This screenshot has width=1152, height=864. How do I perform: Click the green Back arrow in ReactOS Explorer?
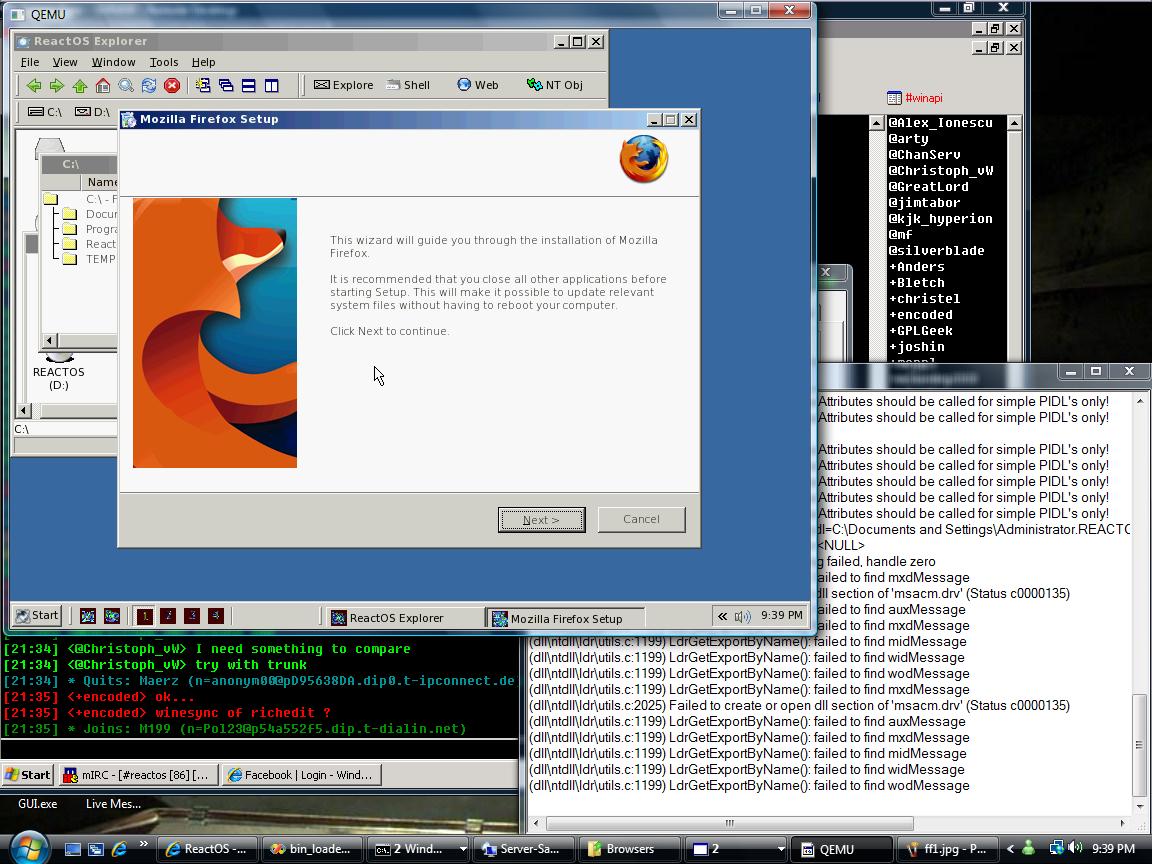coord(33,86)
